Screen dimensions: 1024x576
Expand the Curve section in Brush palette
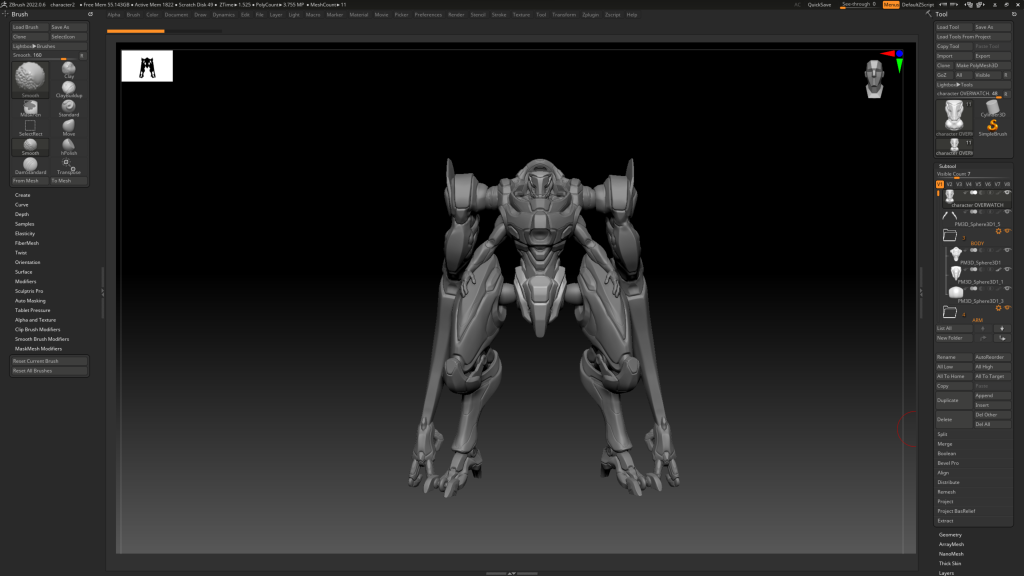pyautogui.click(x=22, y=204)
